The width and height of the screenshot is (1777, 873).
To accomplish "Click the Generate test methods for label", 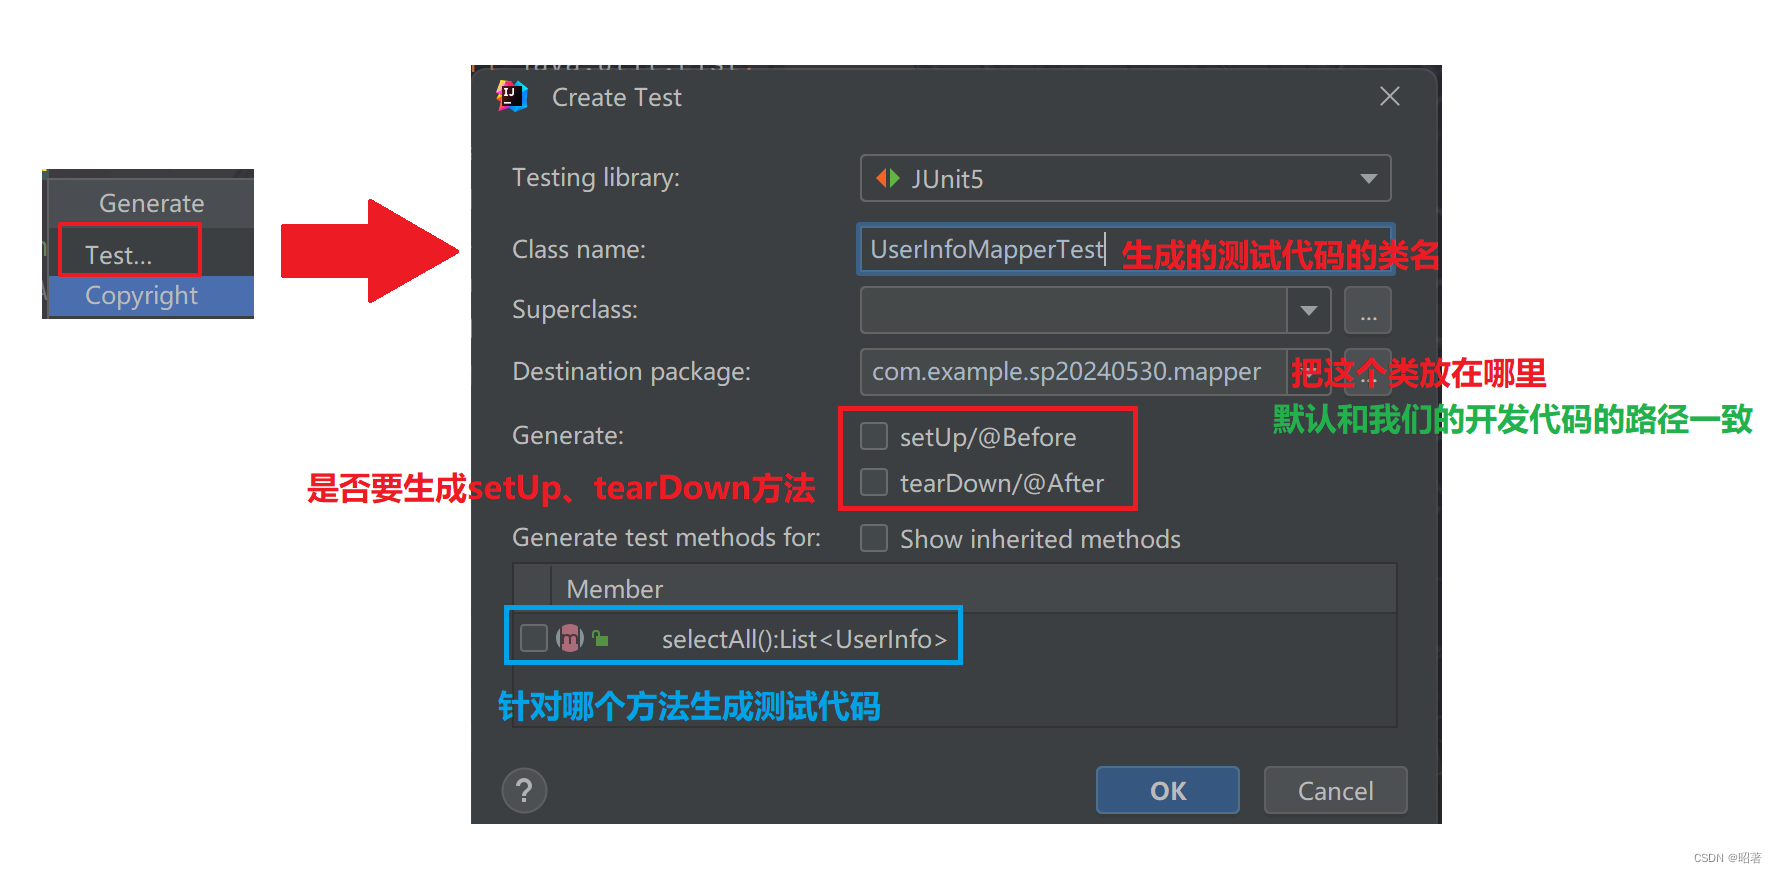I will click(666, 537).
